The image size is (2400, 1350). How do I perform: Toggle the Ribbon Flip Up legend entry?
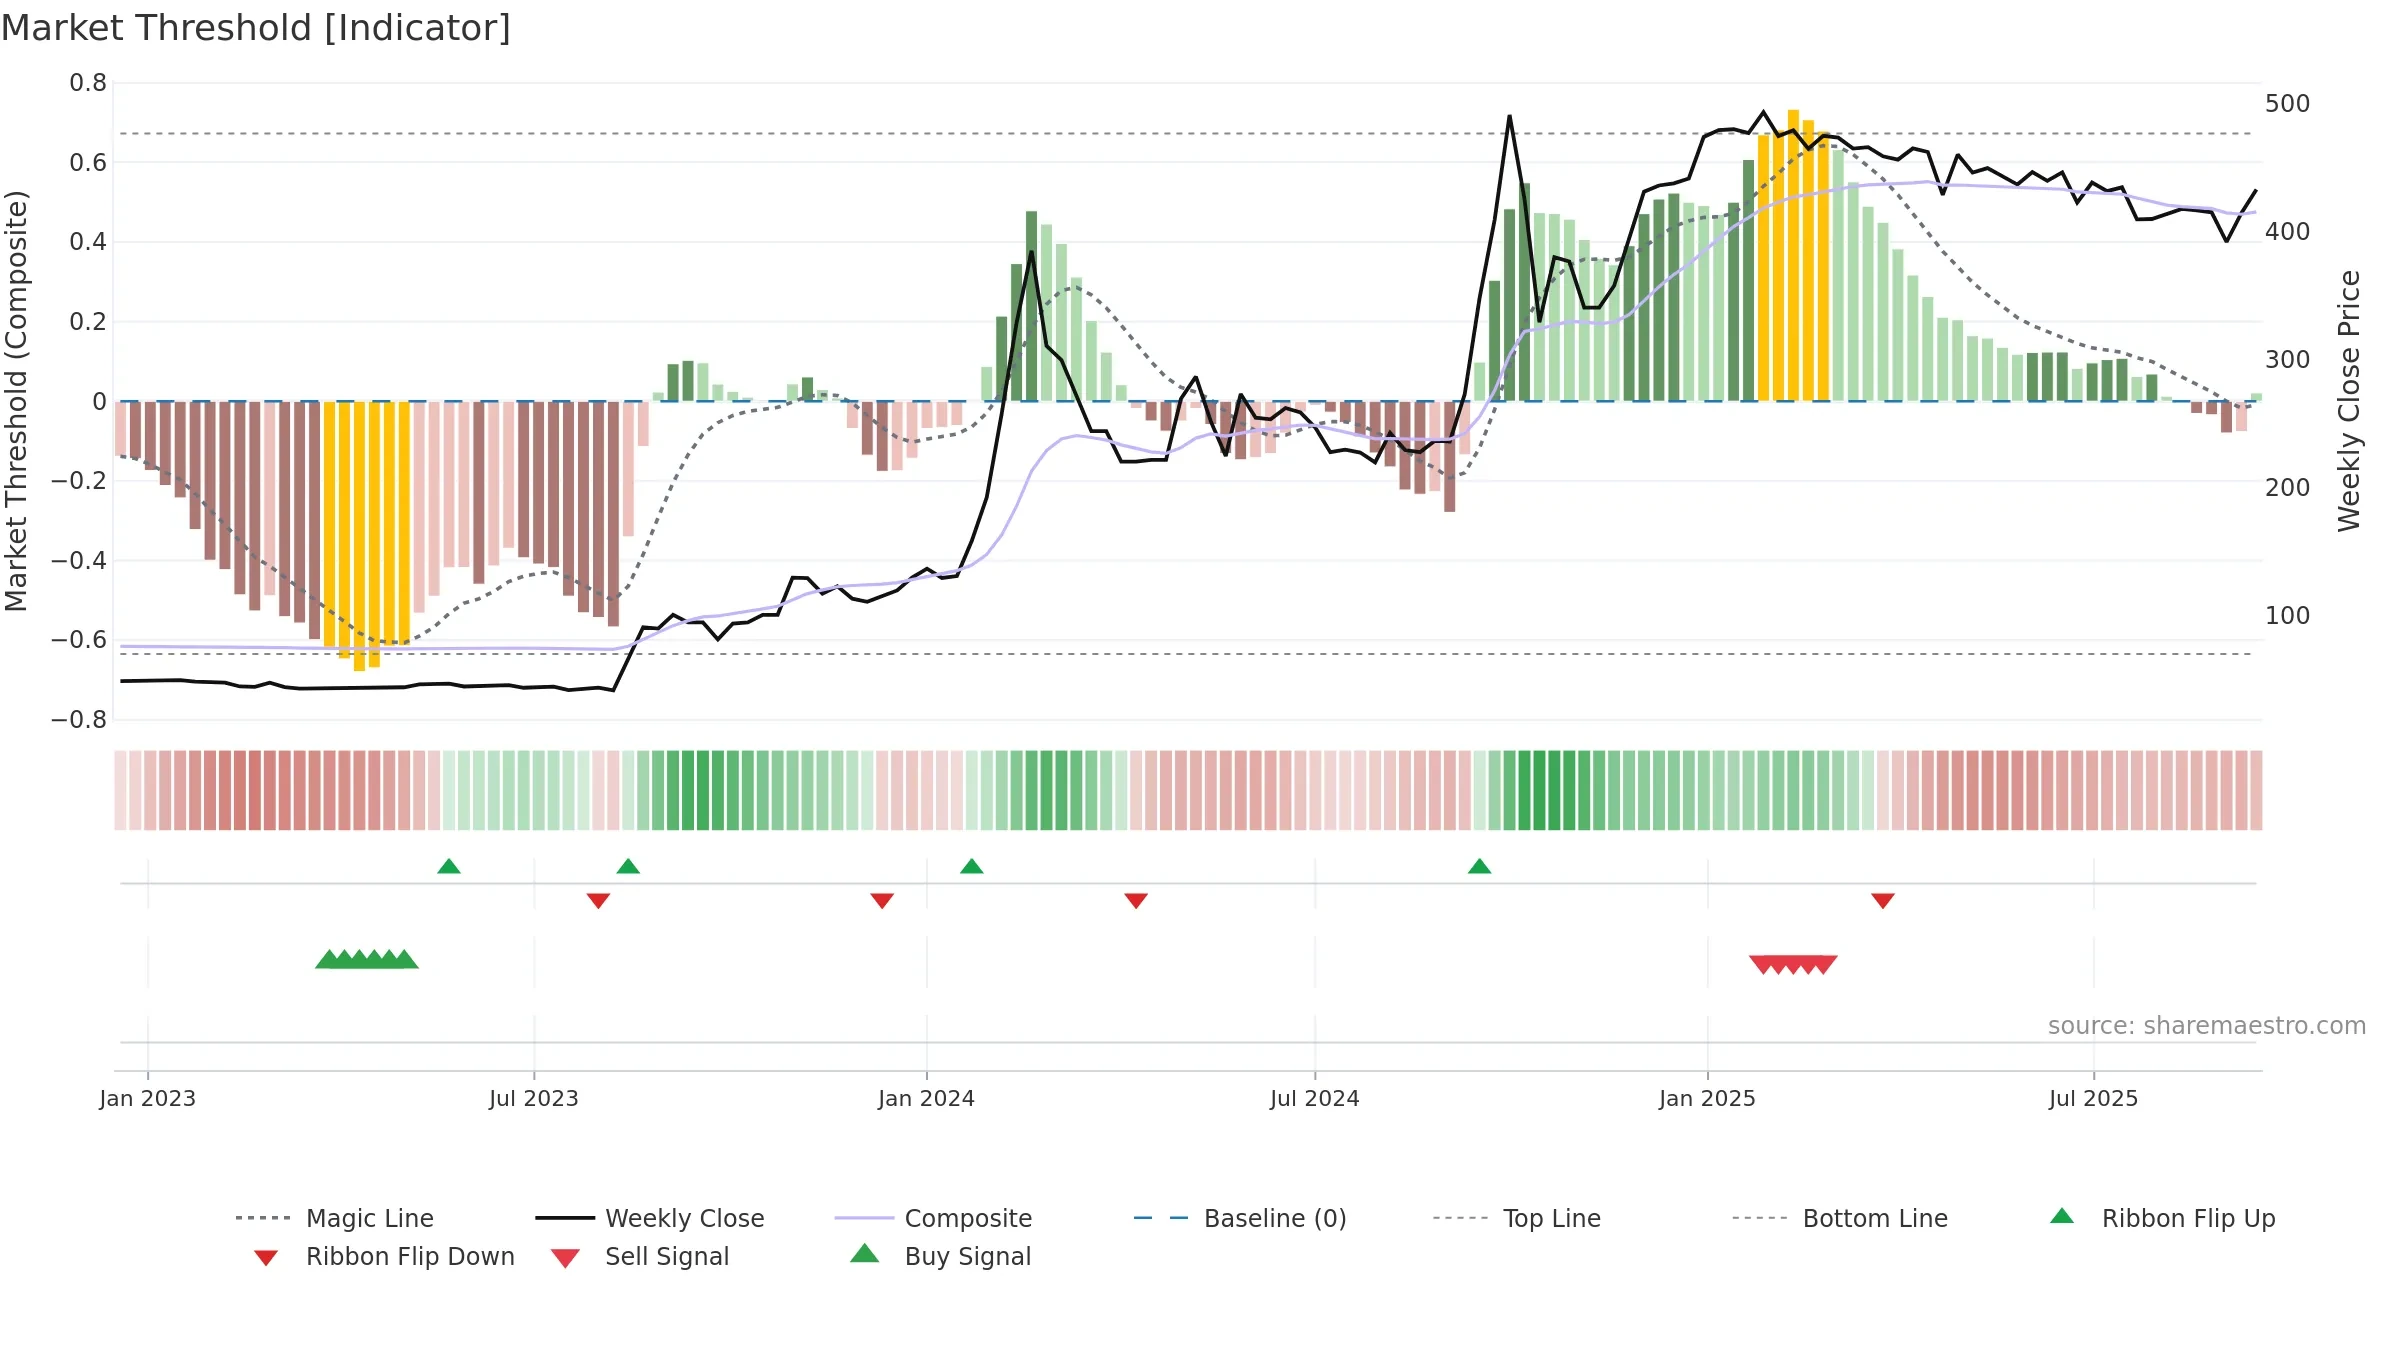(x=2162, y=1218)
